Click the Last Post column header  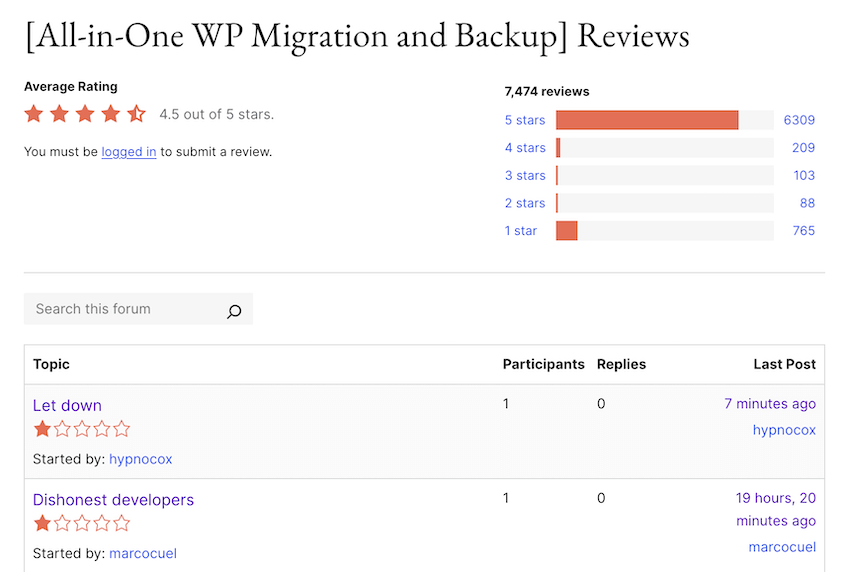785,364
